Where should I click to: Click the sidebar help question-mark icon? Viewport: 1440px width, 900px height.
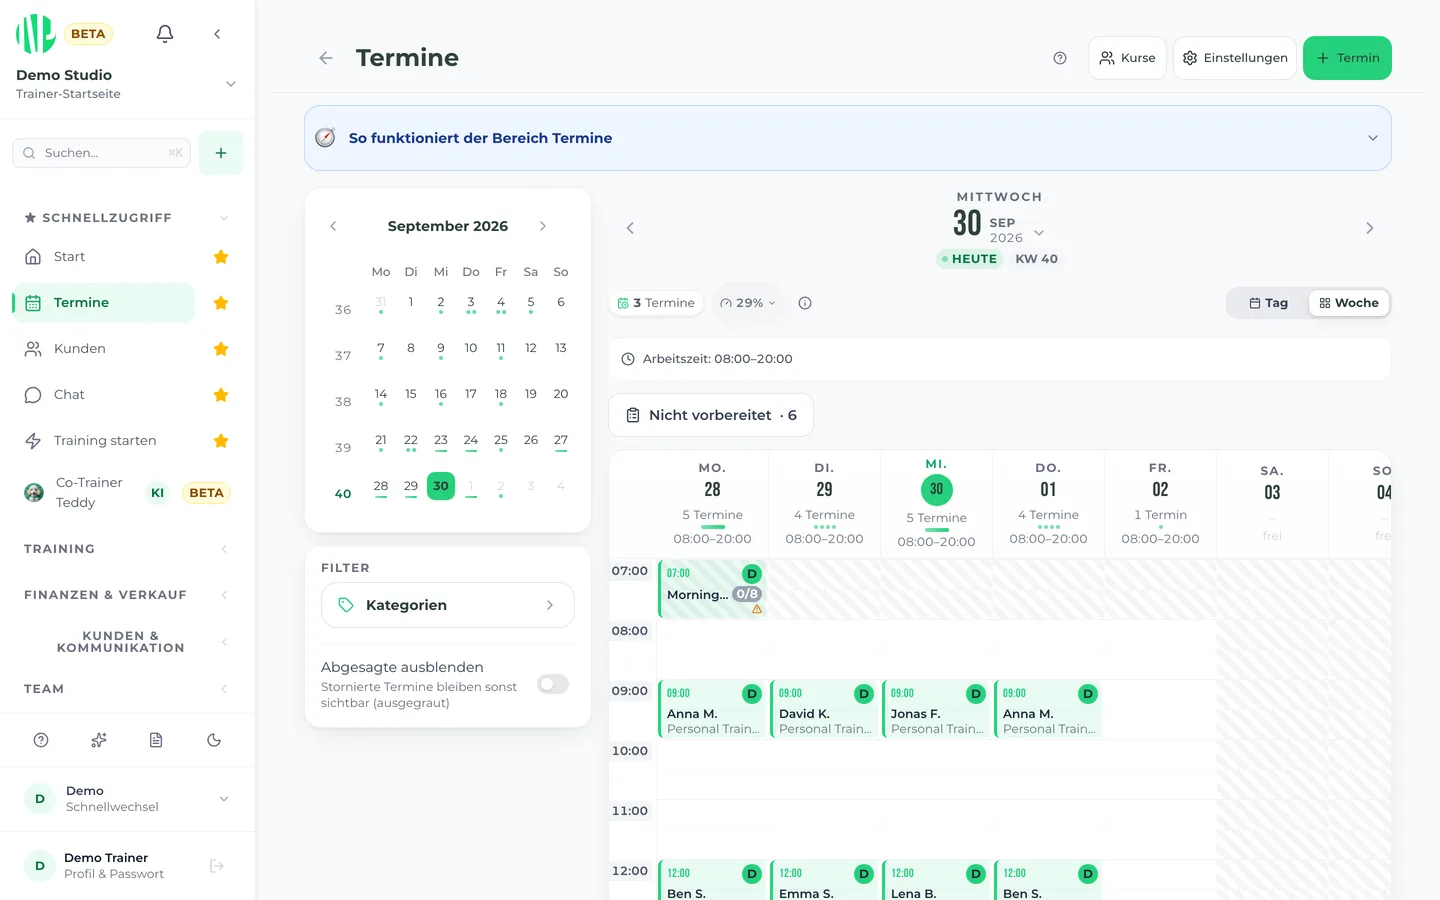(x=41, y=740)
